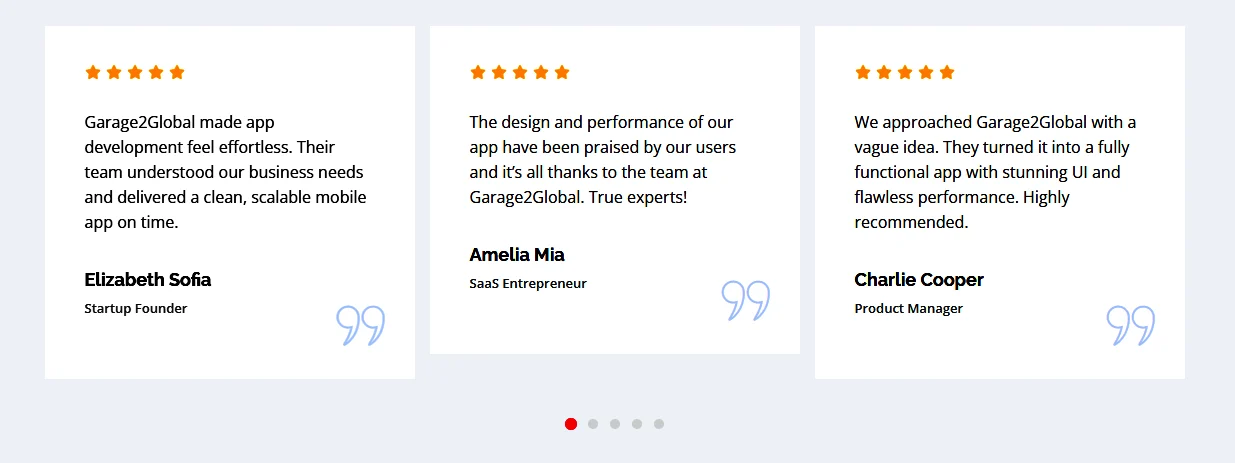
Task: Click the review text praising design and performance
Action: (x=603, y=160)
